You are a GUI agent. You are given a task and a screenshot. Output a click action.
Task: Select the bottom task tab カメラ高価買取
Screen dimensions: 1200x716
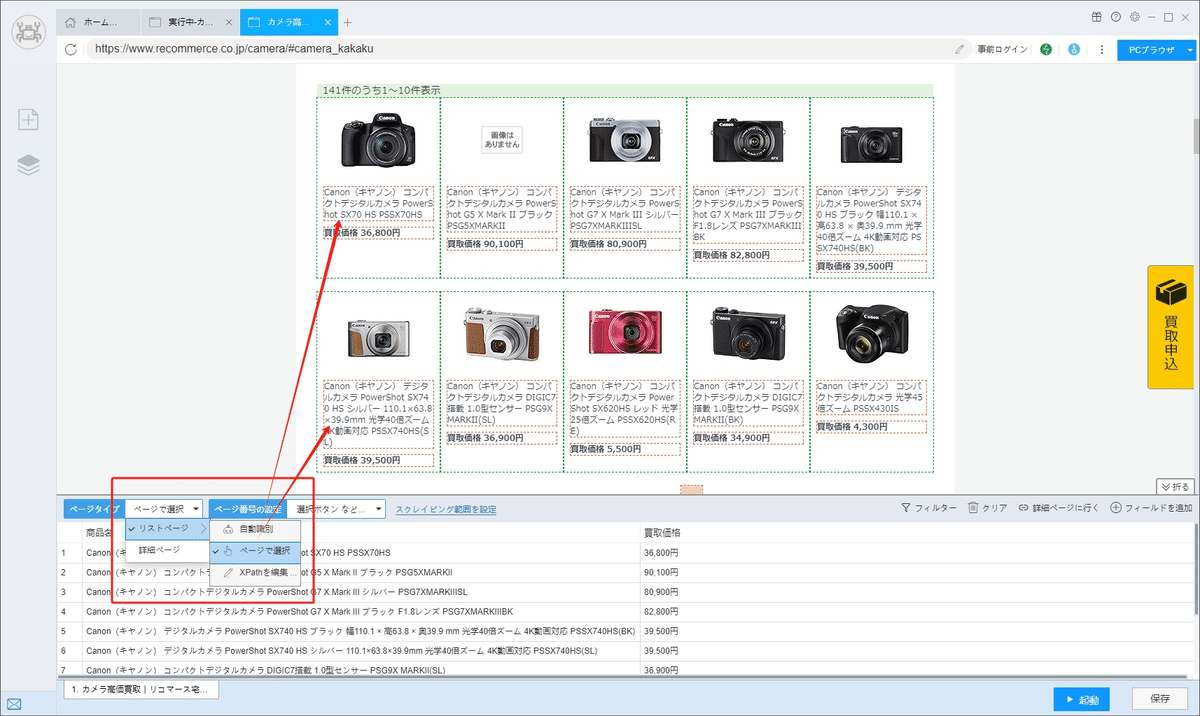pyautogui.click(x=140, y=690)
